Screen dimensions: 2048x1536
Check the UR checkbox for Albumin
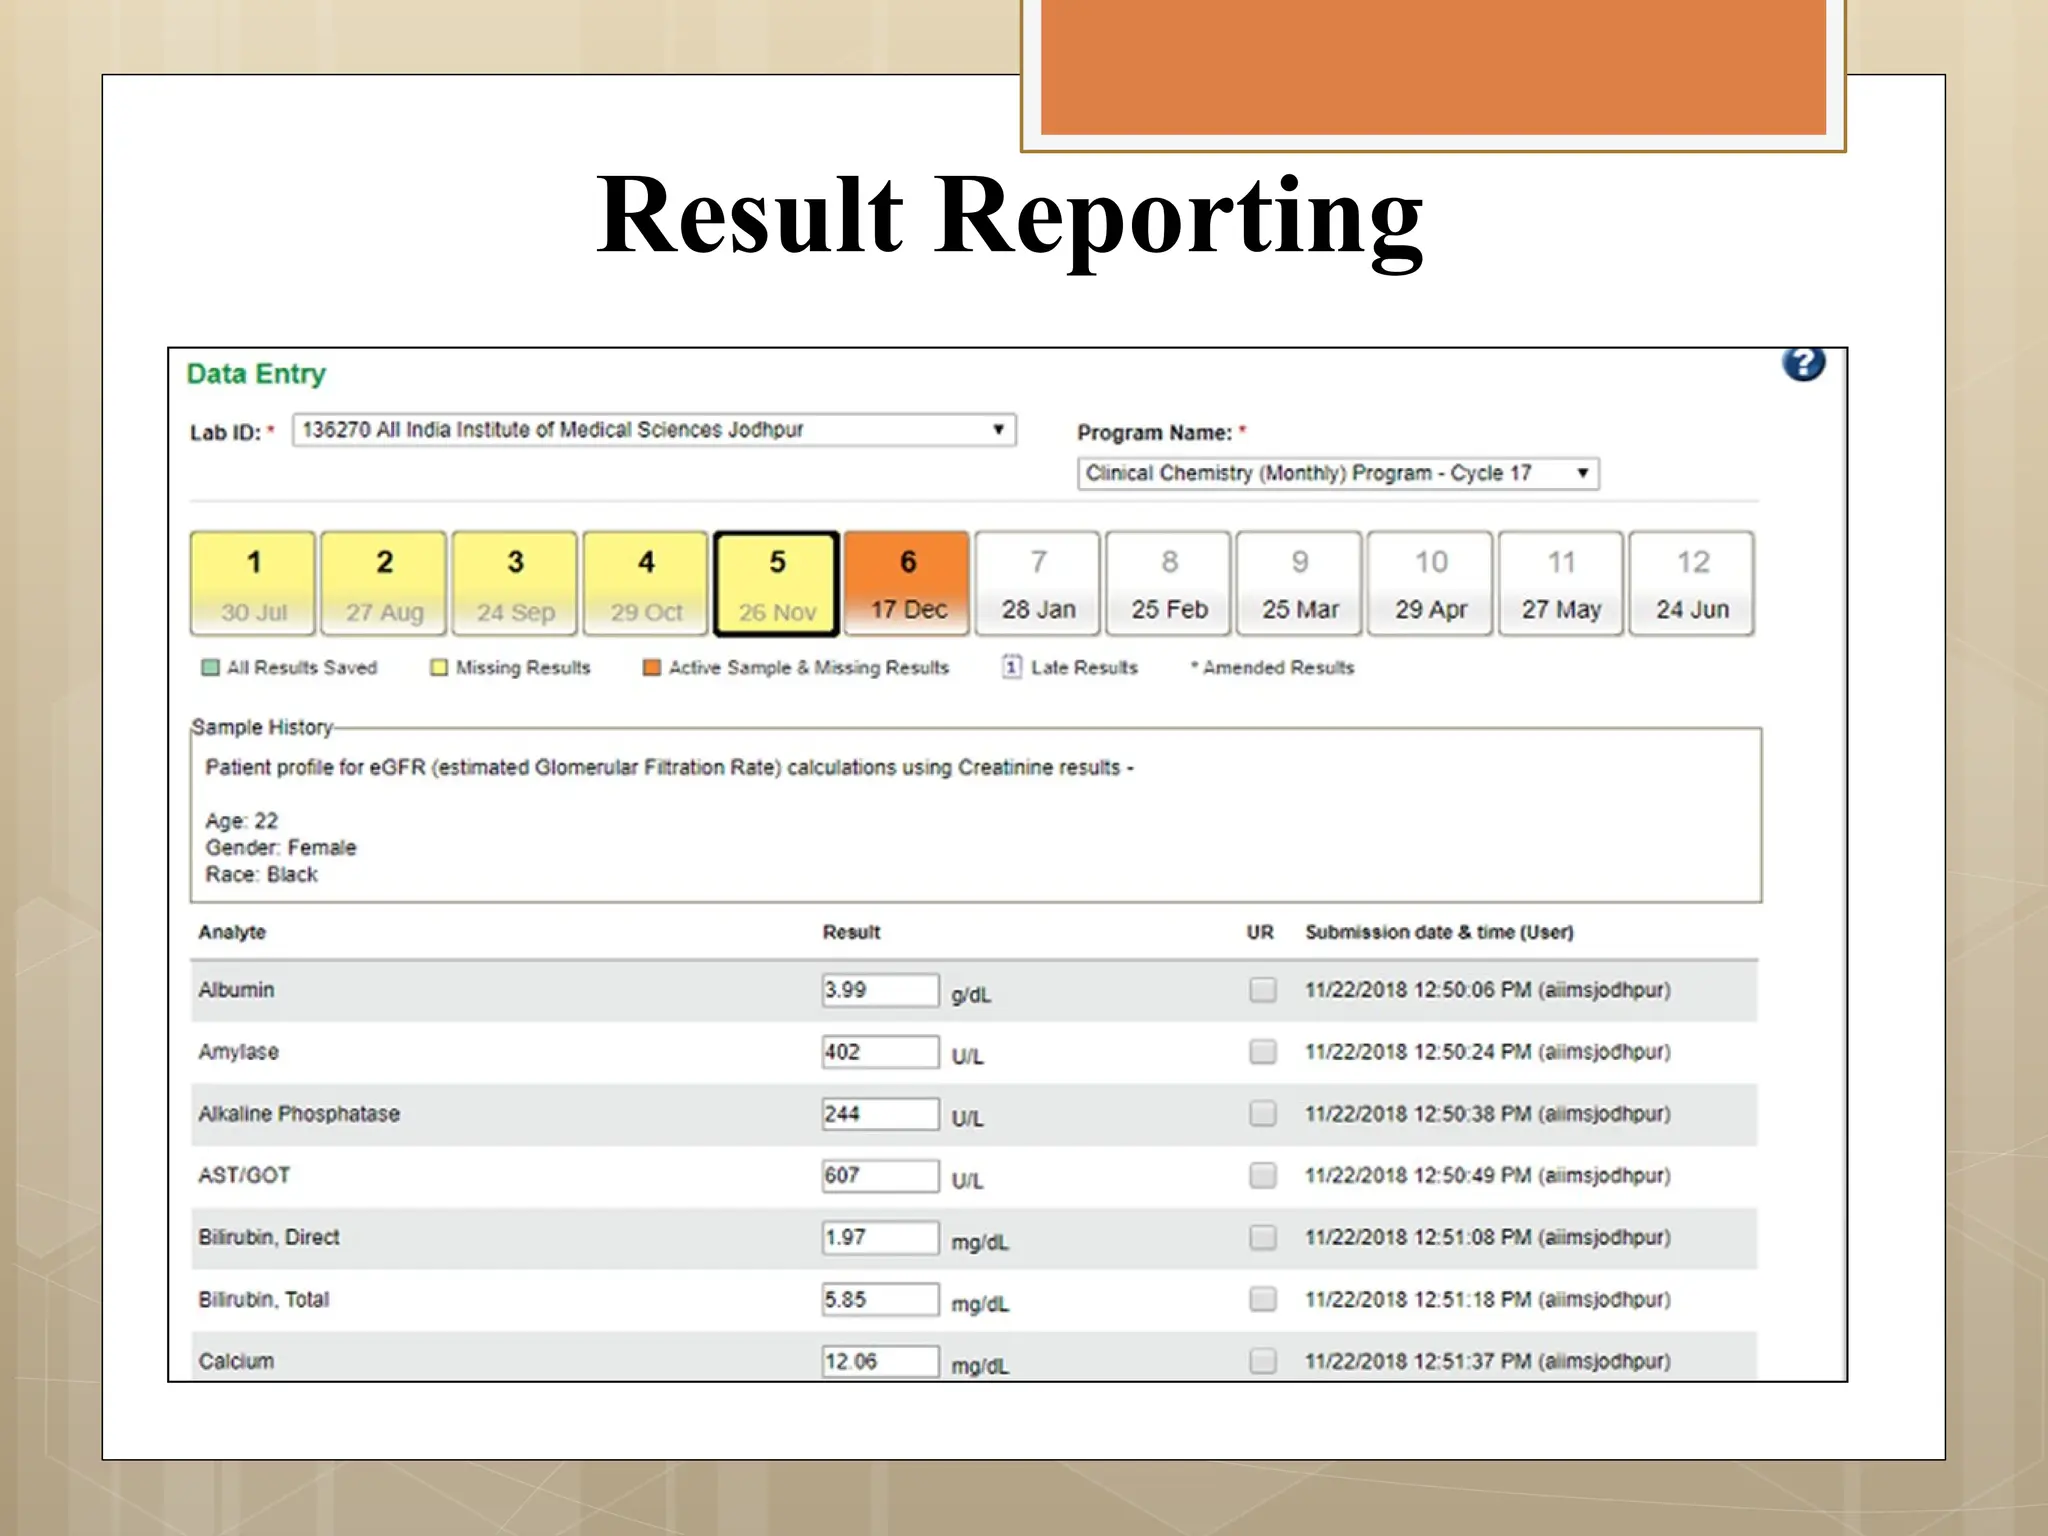click(x=1263, y=990)
